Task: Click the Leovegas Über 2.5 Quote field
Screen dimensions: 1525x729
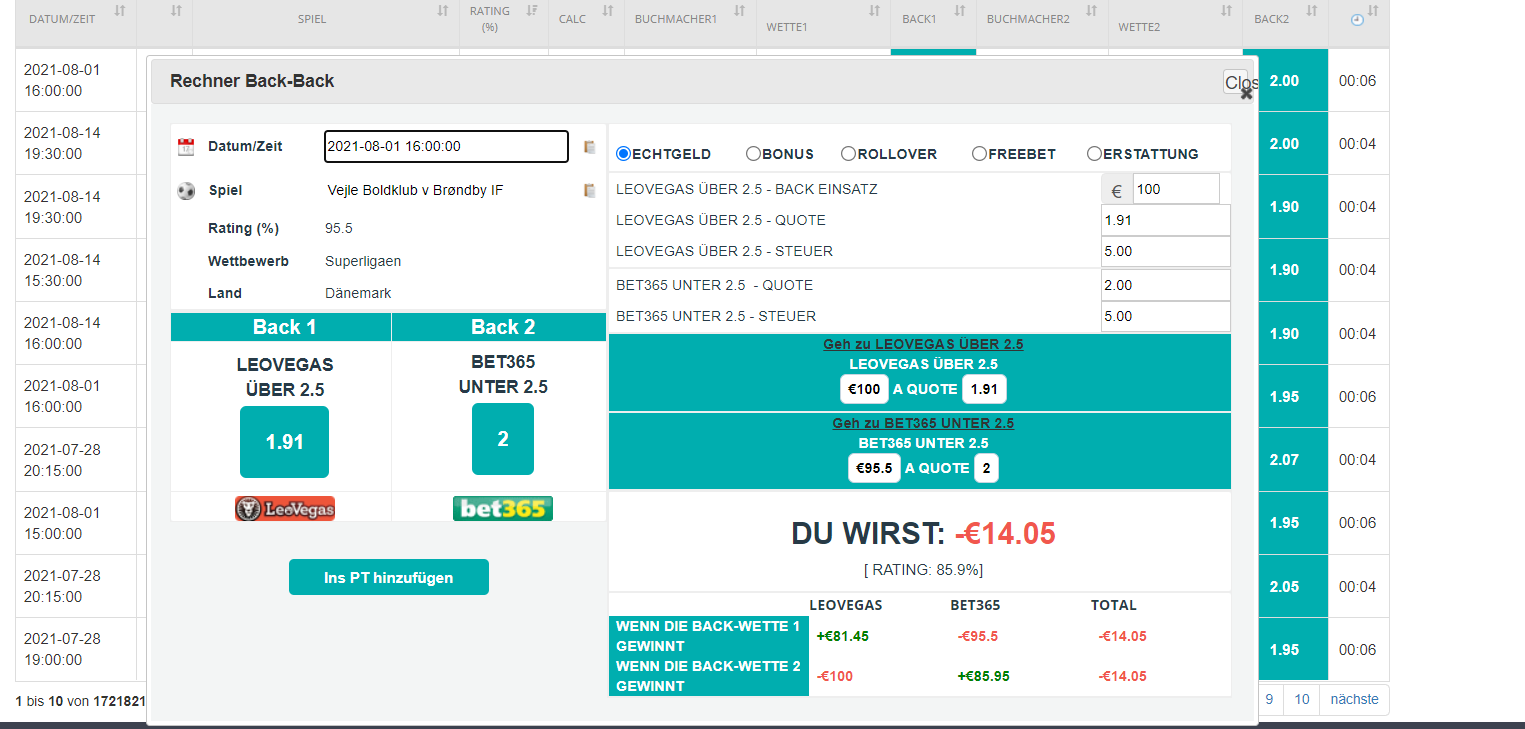Action: (x=1165, y=220)
